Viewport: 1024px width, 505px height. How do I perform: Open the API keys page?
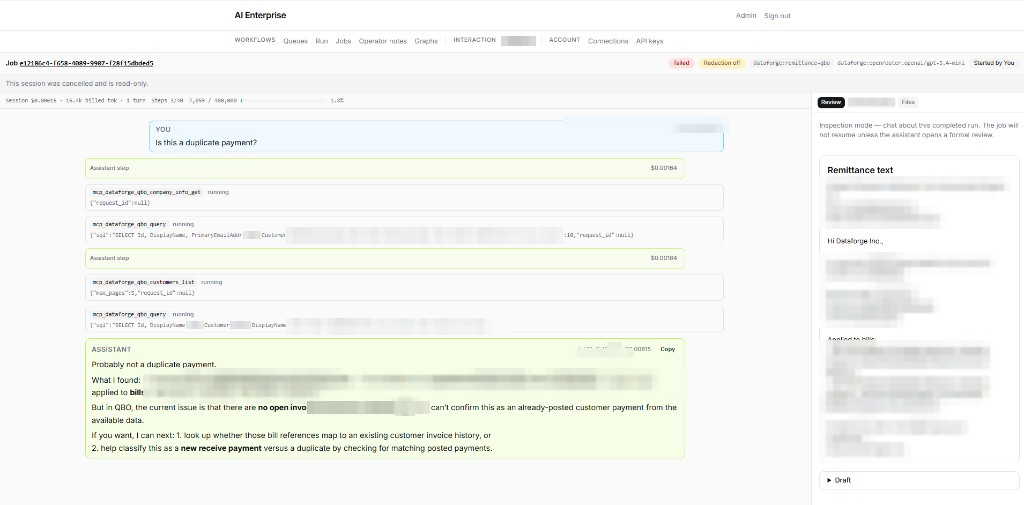pyautogui.click(x=650, y=41)
